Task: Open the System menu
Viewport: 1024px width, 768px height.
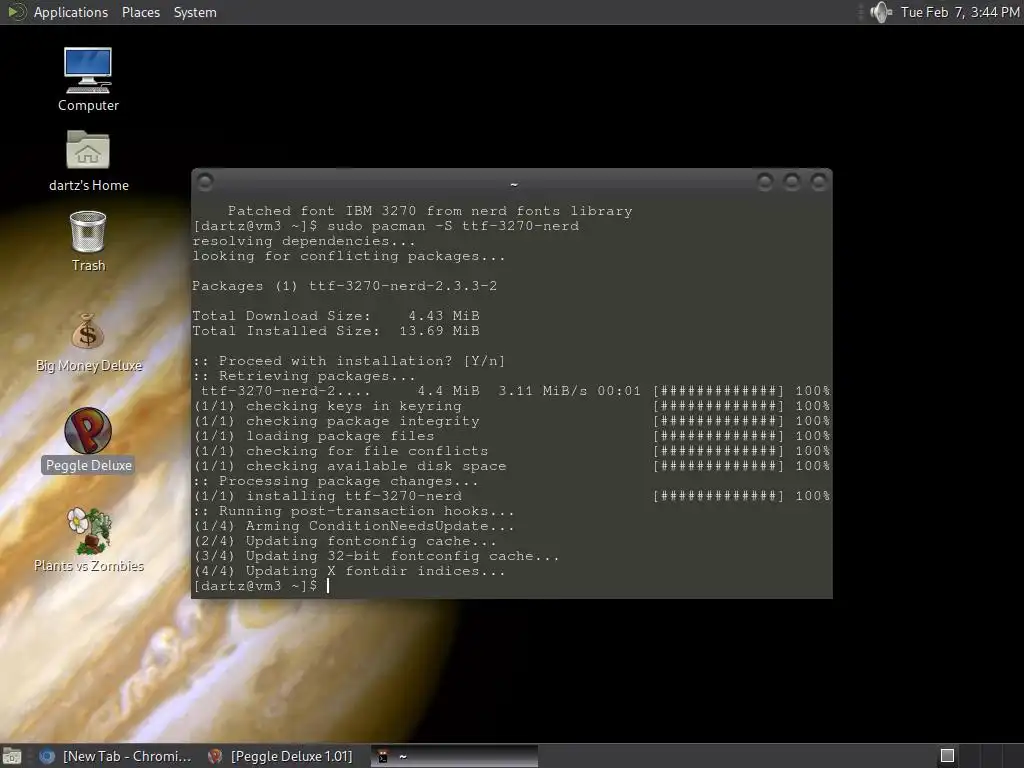Action: 195,12
